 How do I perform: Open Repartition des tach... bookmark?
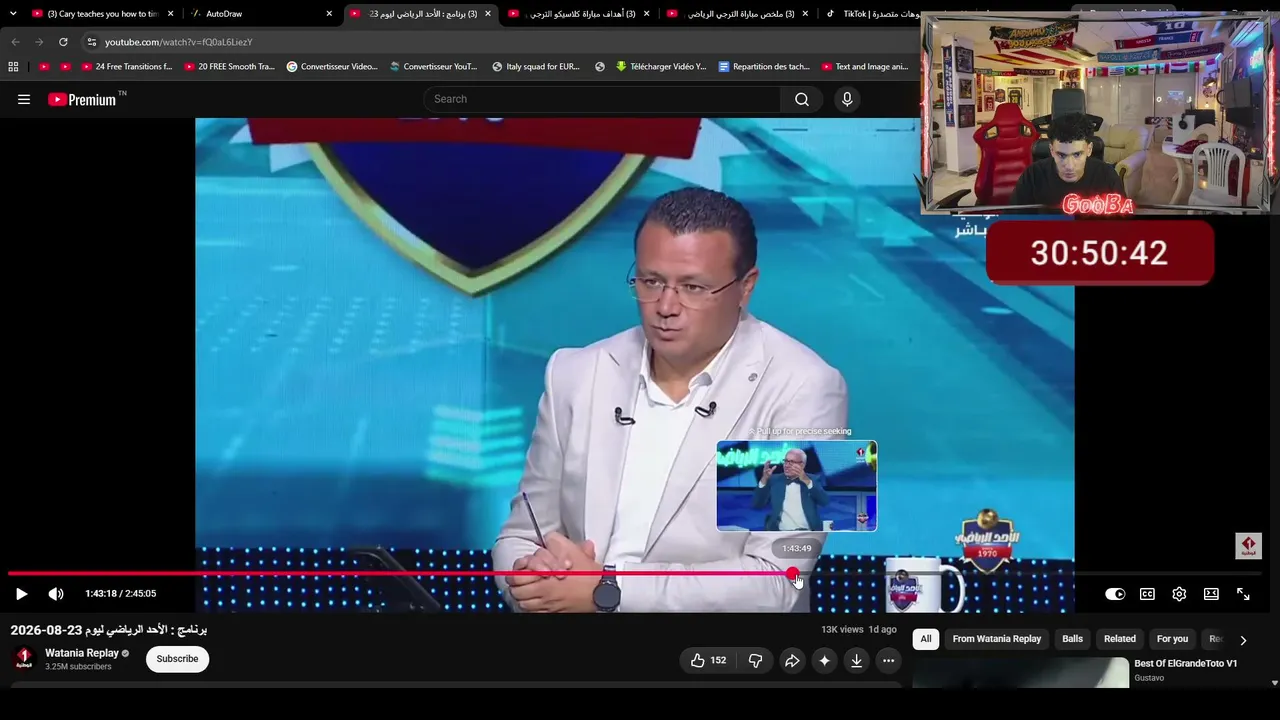tap(764, 67)
